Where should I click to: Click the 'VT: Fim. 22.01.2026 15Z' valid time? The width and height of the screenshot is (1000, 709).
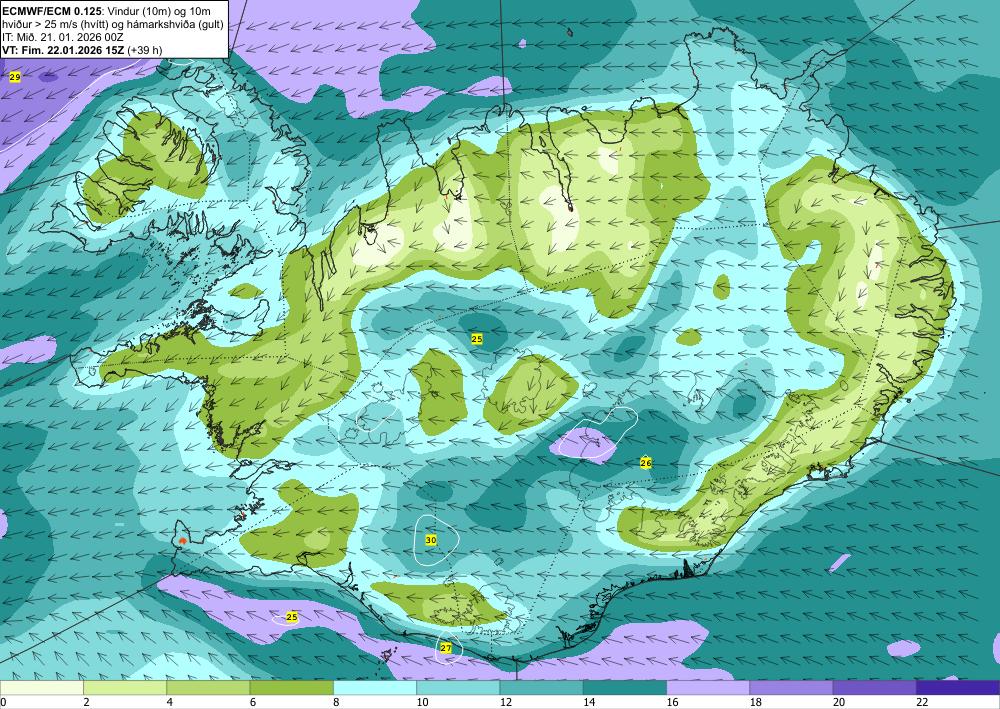pyautogui.click(x=64, y=50)
